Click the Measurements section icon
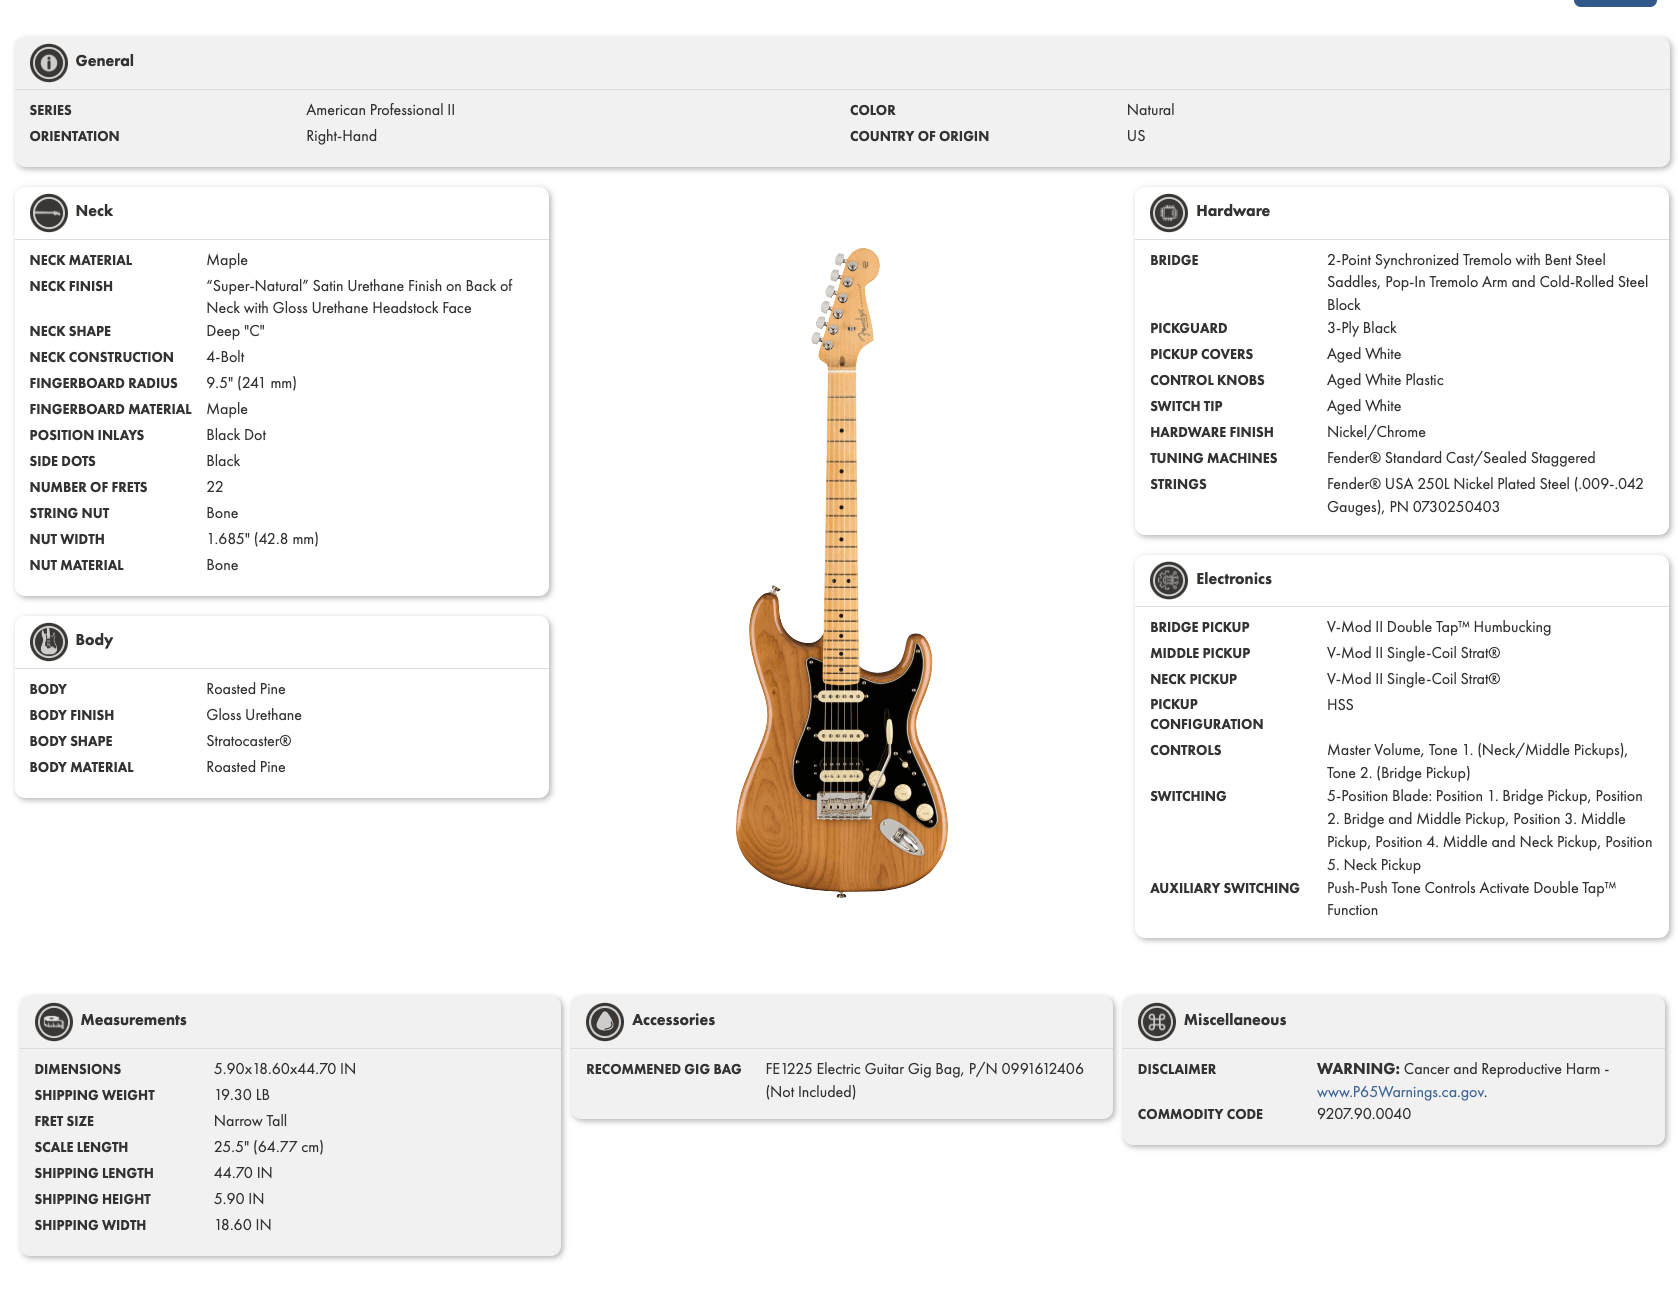This screenshot has width=1678, height=1296. (x=54, y=1021)
